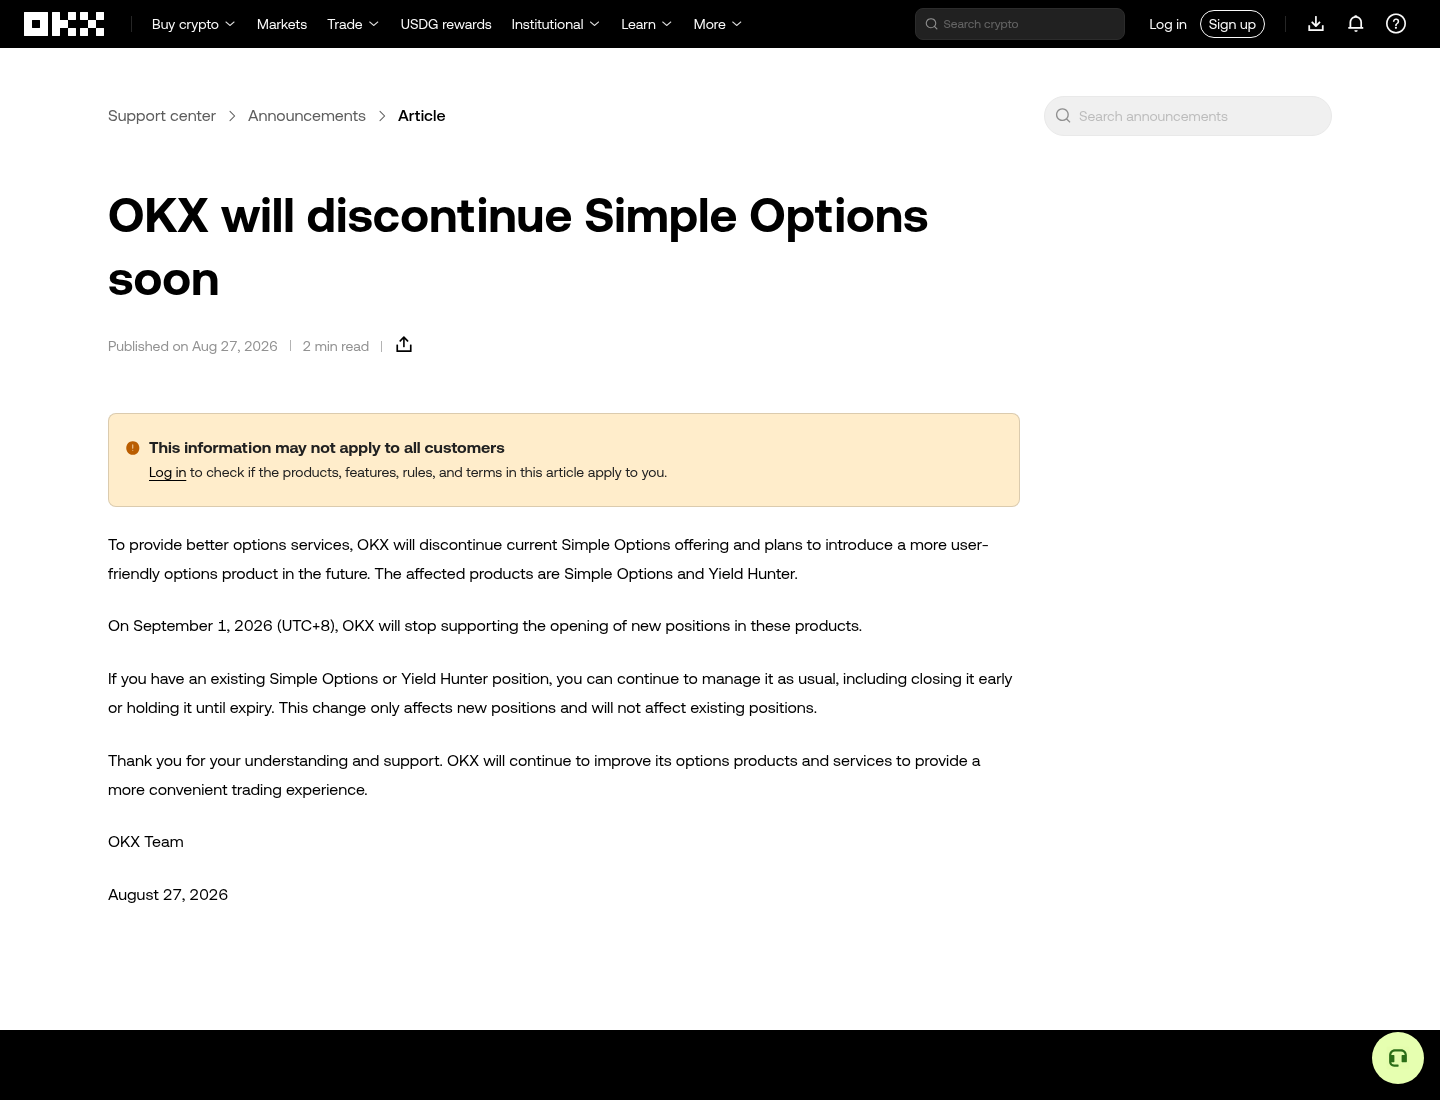1440x1100 pixels.
Task: Focus the Search announcements field
Action: [1188, 116]
